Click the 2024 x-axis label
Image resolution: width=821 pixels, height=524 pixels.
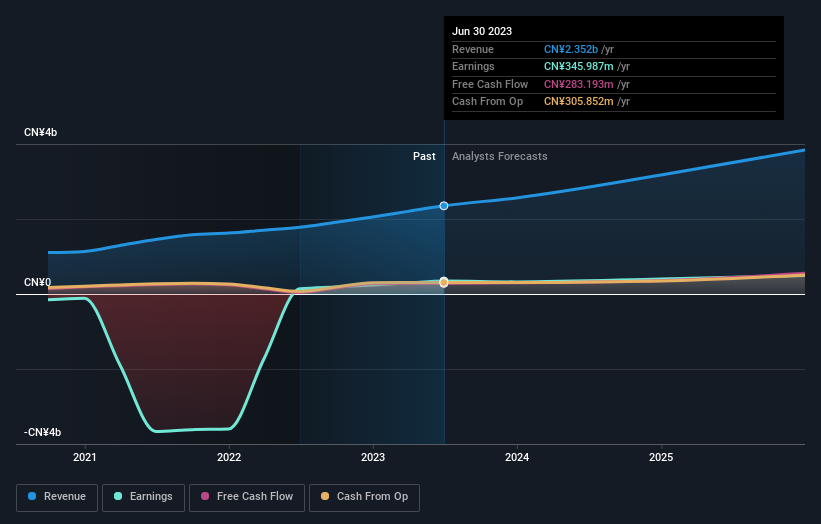tap(517, 457)
